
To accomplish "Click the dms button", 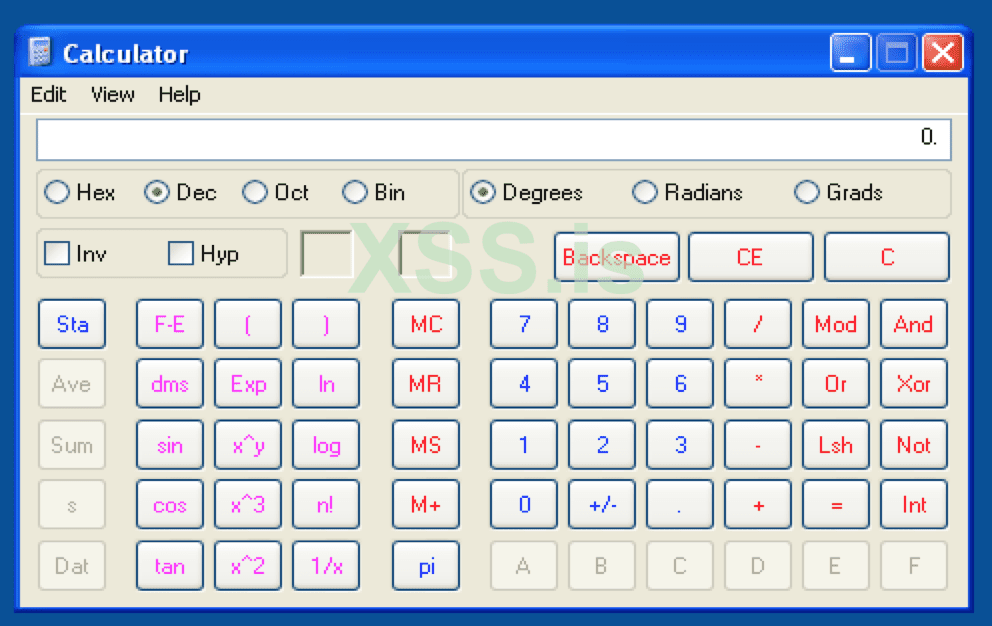I will [170, 384].
